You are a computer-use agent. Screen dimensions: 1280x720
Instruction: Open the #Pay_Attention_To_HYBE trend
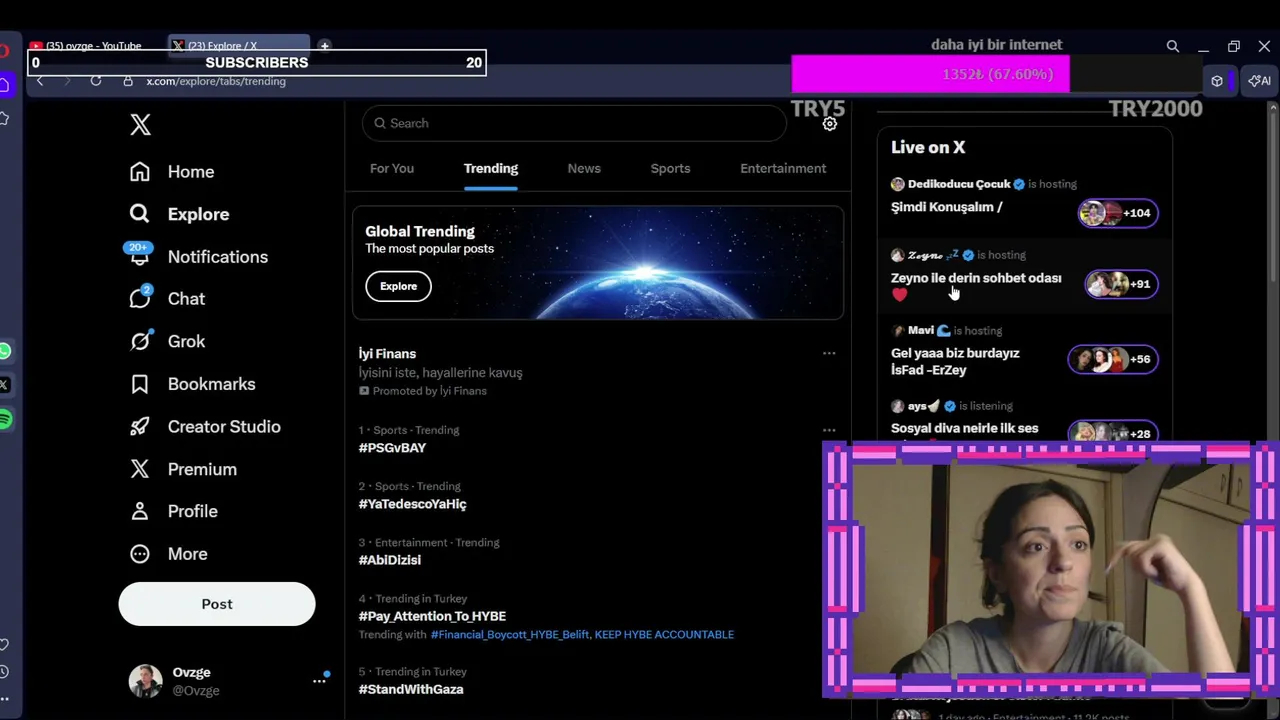432,616
